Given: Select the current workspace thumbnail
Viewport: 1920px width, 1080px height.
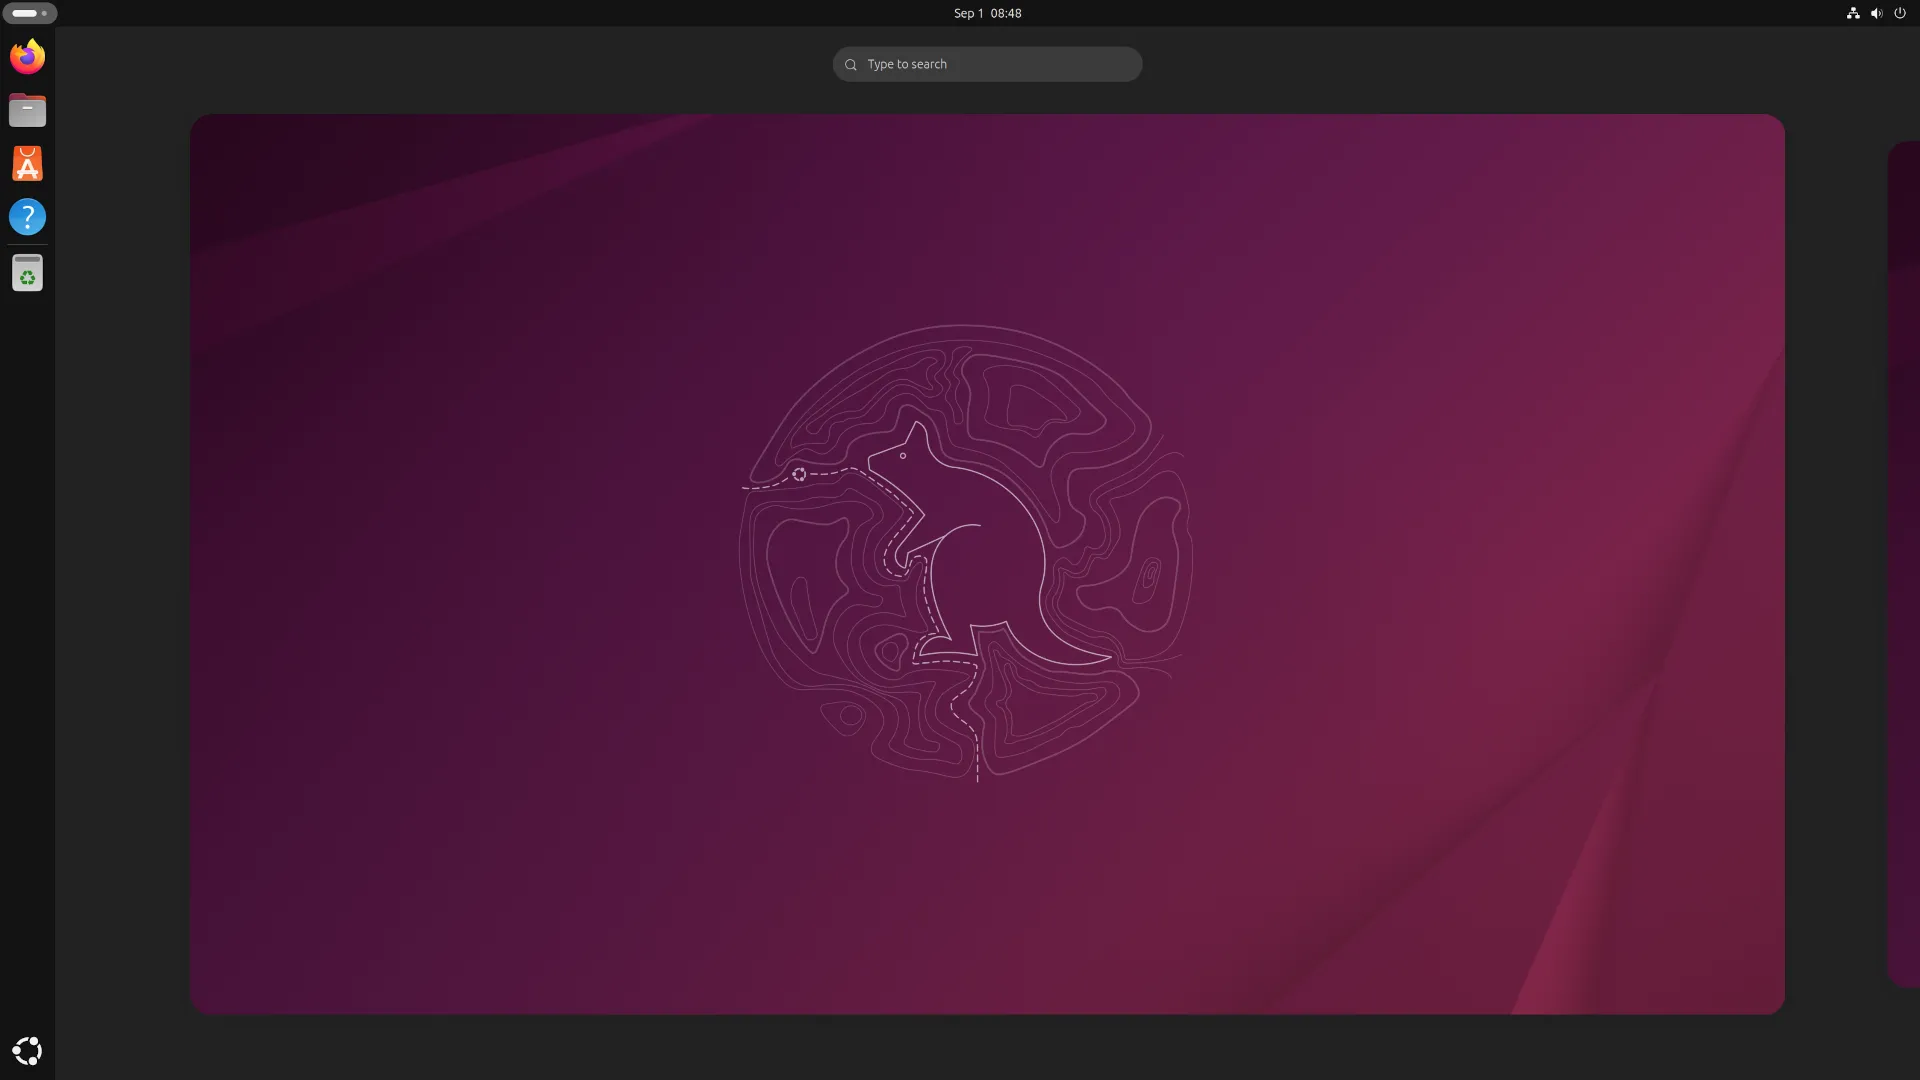Looking at the screenshot, I should [x=987, y=564].
